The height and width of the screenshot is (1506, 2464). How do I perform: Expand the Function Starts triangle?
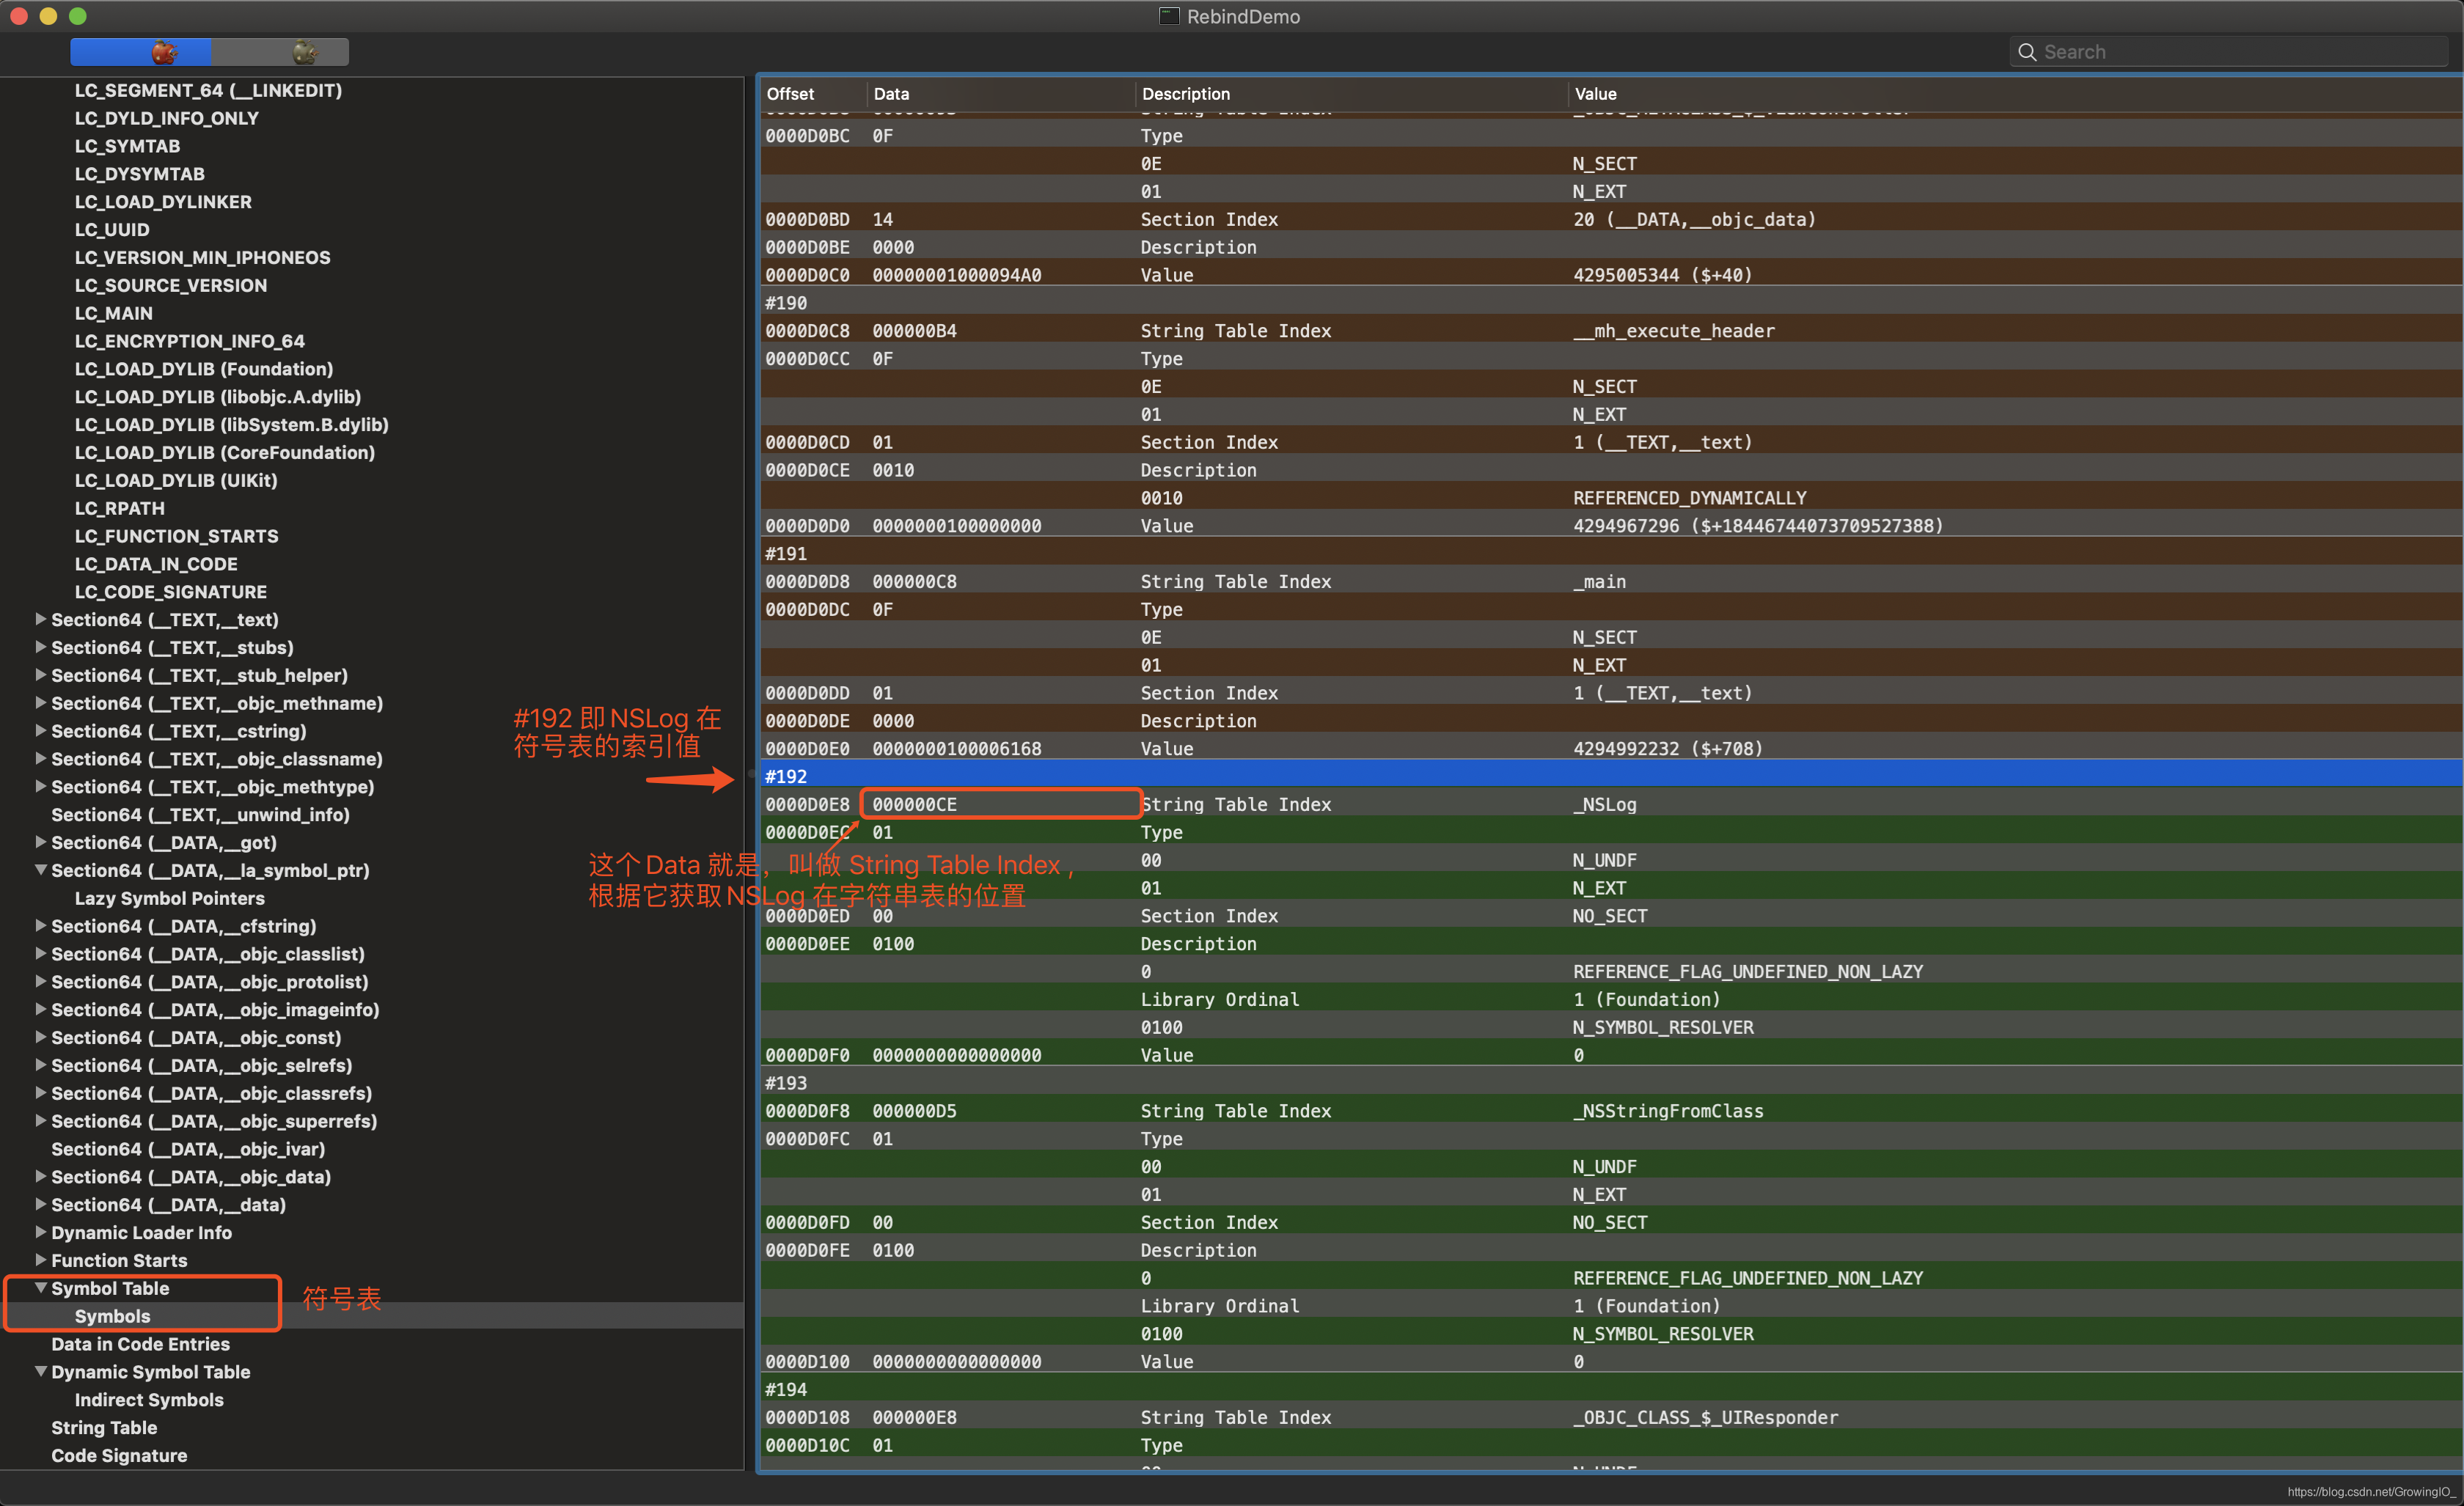click(x=41, y=1260)
